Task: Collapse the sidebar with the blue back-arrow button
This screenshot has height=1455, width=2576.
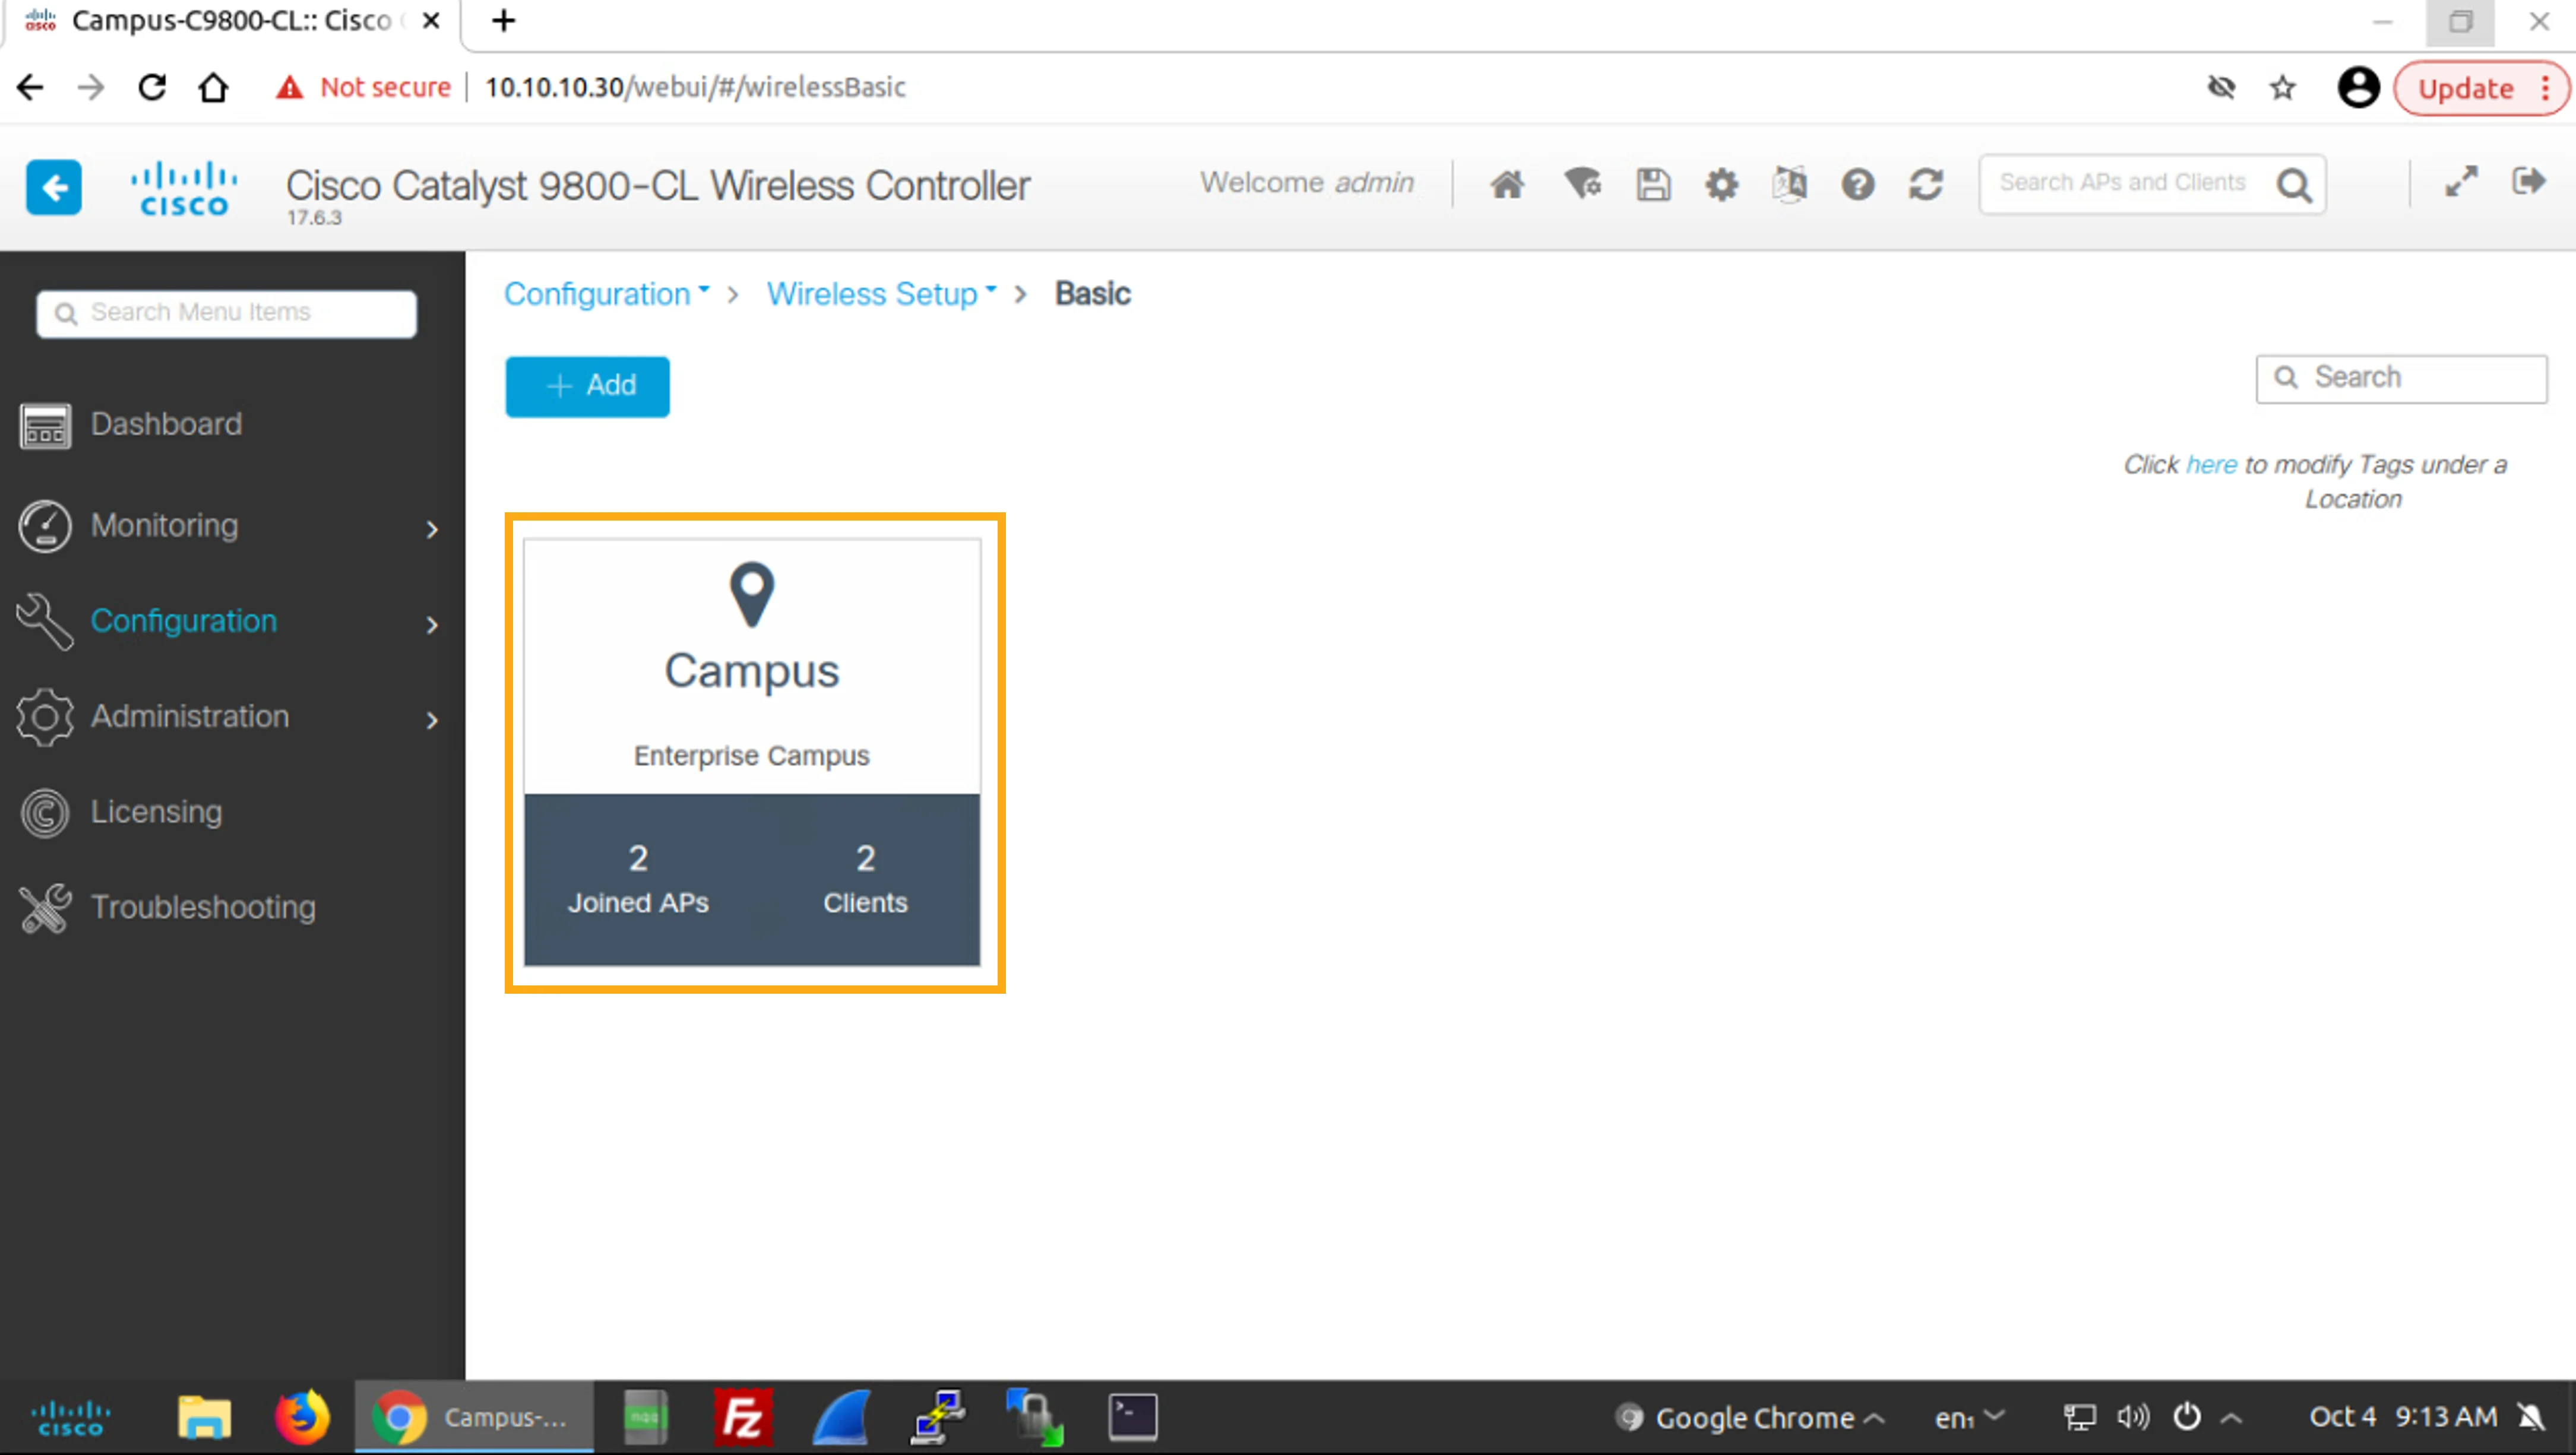Action: tap(54, 187)
